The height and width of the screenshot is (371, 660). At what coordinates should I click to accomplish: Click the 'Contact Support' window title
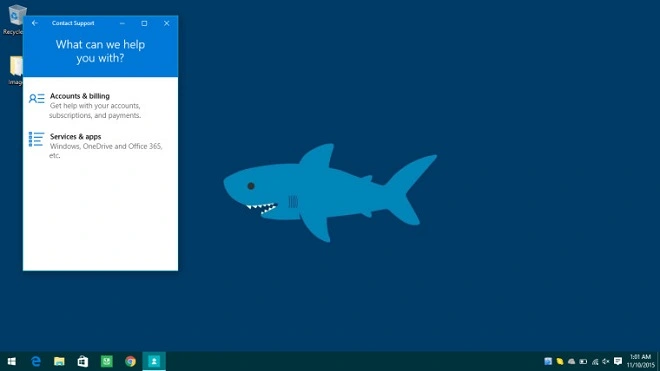pos(73,23)
